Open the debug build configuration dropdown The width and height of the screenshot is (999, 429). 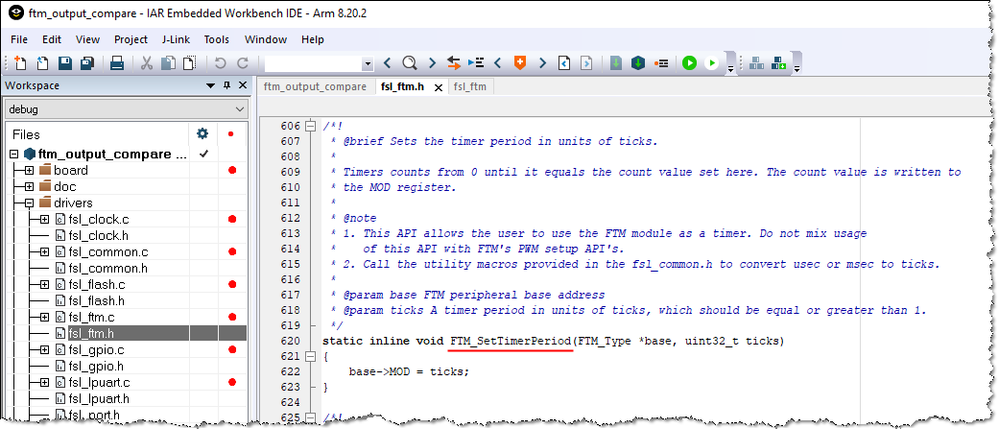pos(126,110)
